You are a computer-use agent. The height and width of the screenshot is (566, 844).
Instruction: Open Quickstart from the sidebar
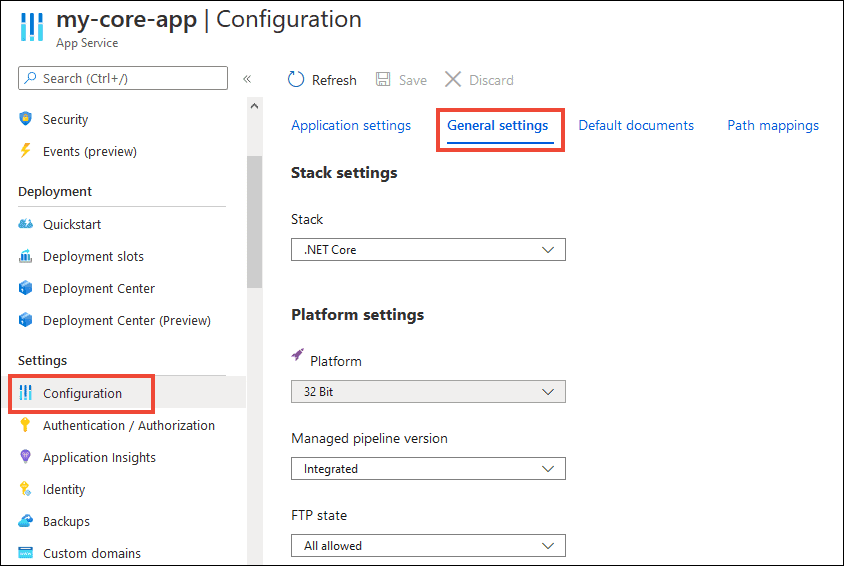[72, 224]
